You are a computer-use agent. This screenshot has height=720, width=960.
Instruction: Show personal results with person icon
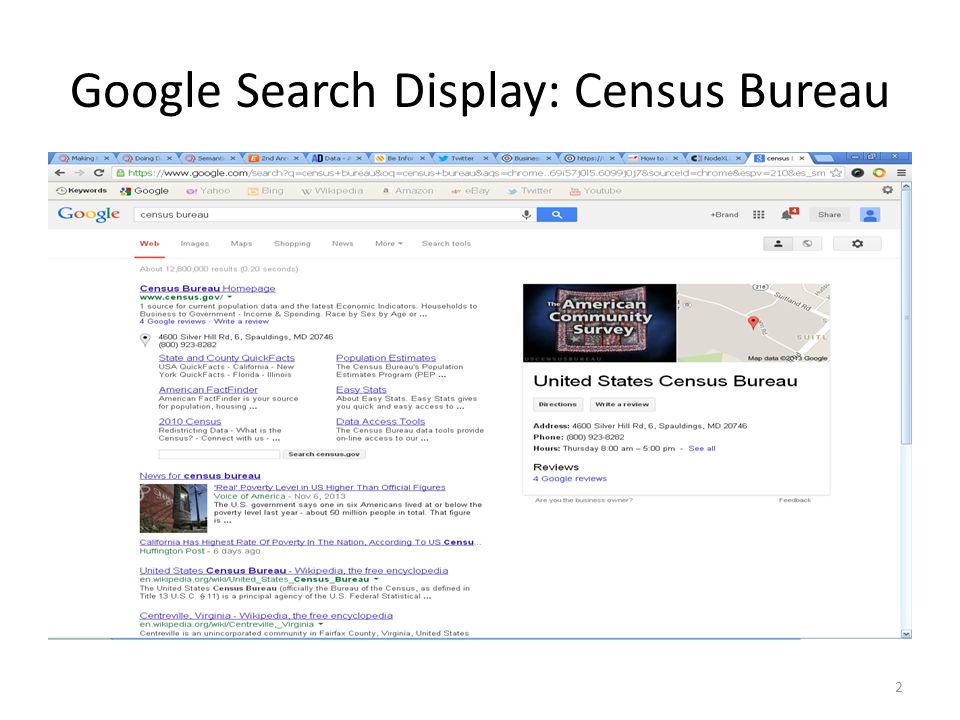click(778, 244)
